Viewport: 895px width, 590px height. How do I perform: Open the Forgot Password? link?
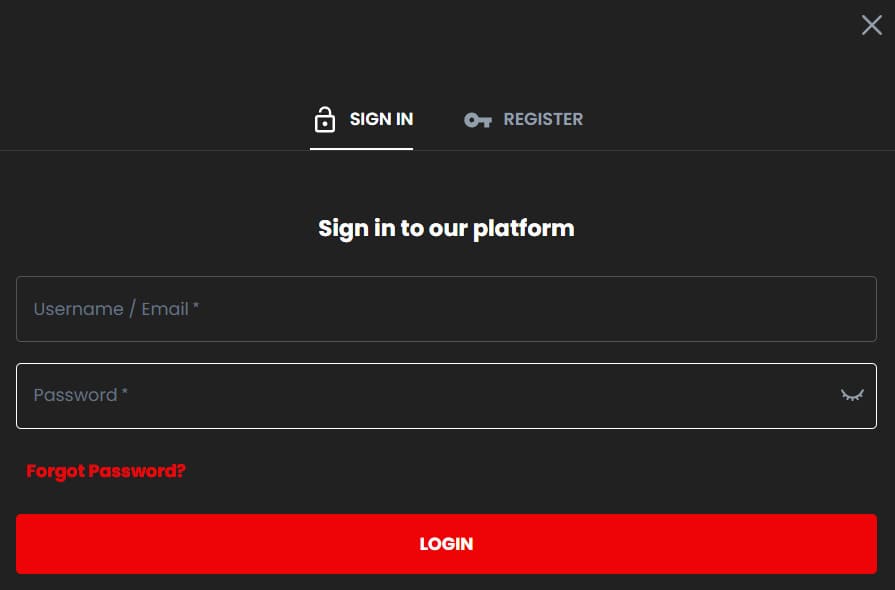[106, 471]
